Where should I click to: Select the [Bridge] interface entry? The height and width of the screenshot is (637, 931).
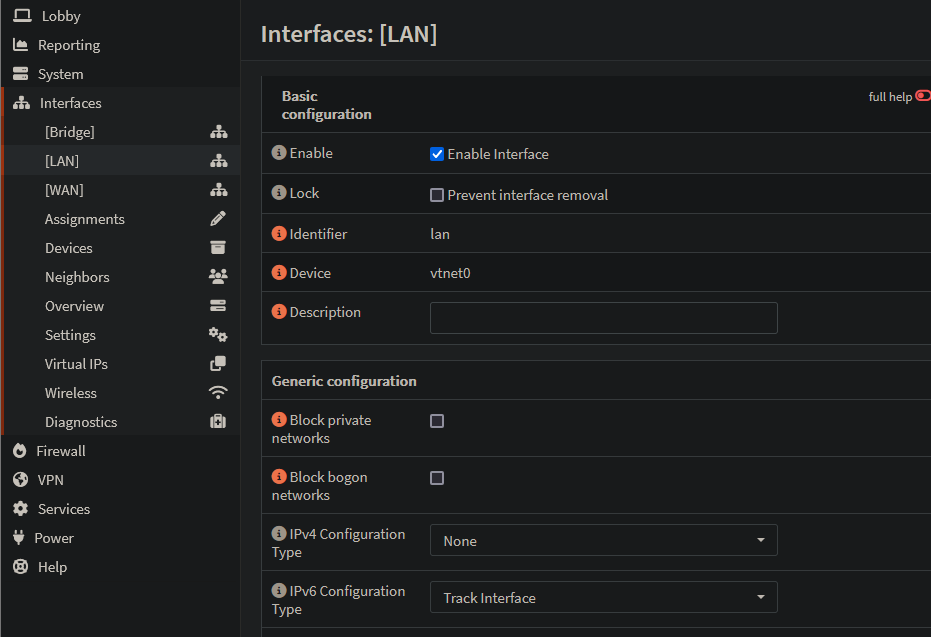click(69, 132)
